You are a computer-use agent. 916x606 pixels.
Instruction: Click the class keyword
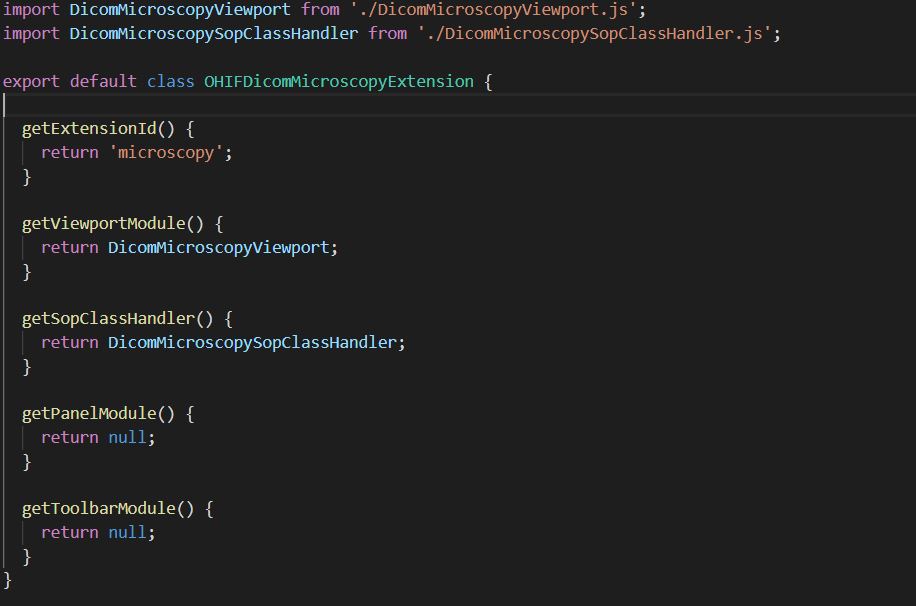pyautogui.click(x=170, y=81)
